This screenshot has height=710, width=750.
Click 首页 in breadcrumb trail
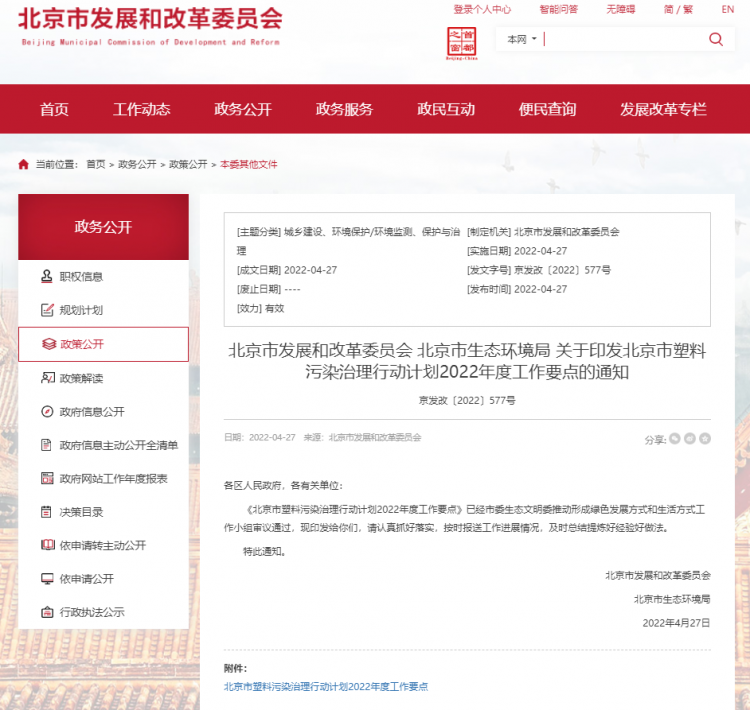[x=96, y=165]
